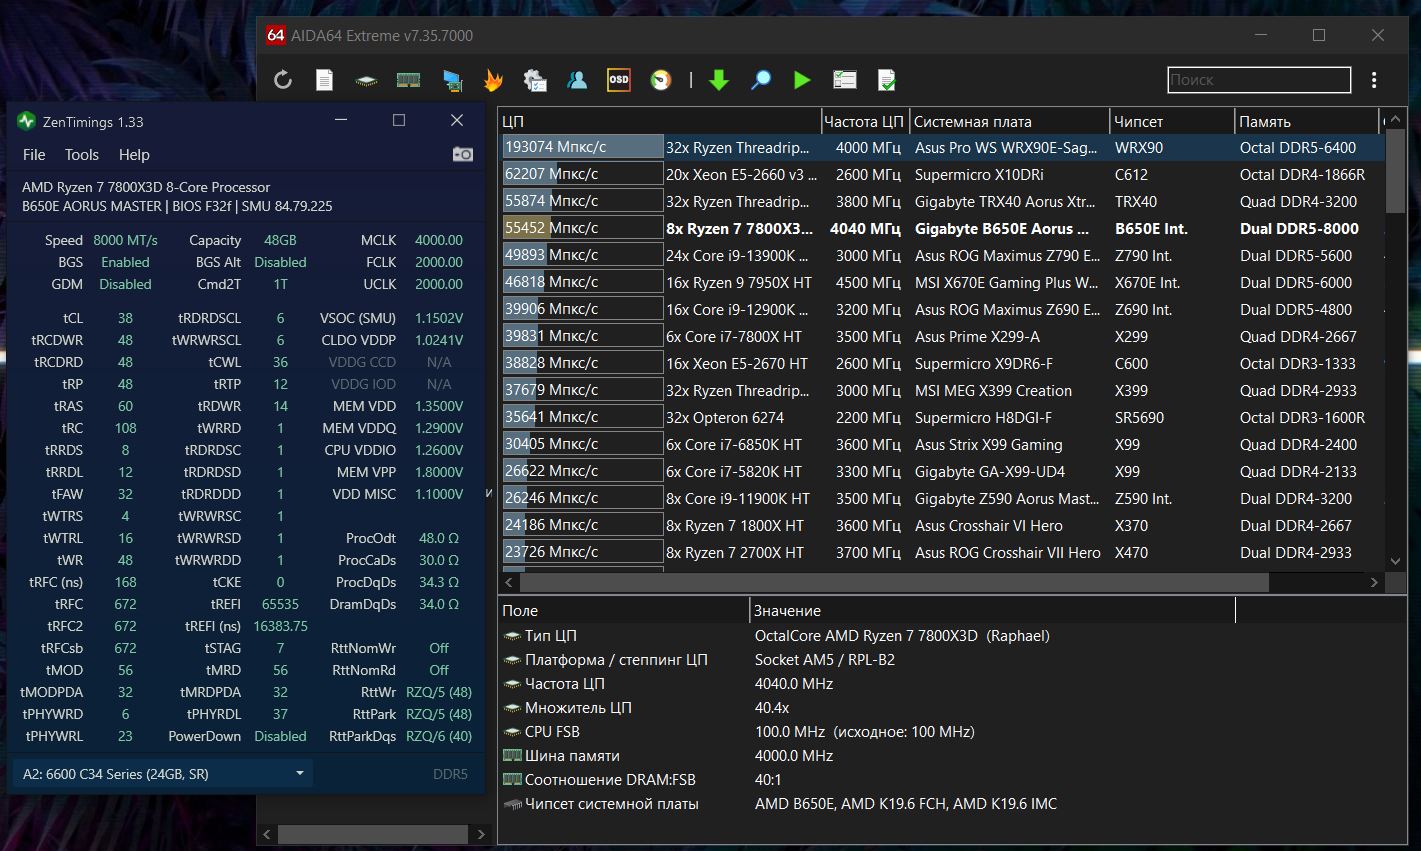
Task: Click the Тип ЦП field row
Action: (951, 635)
